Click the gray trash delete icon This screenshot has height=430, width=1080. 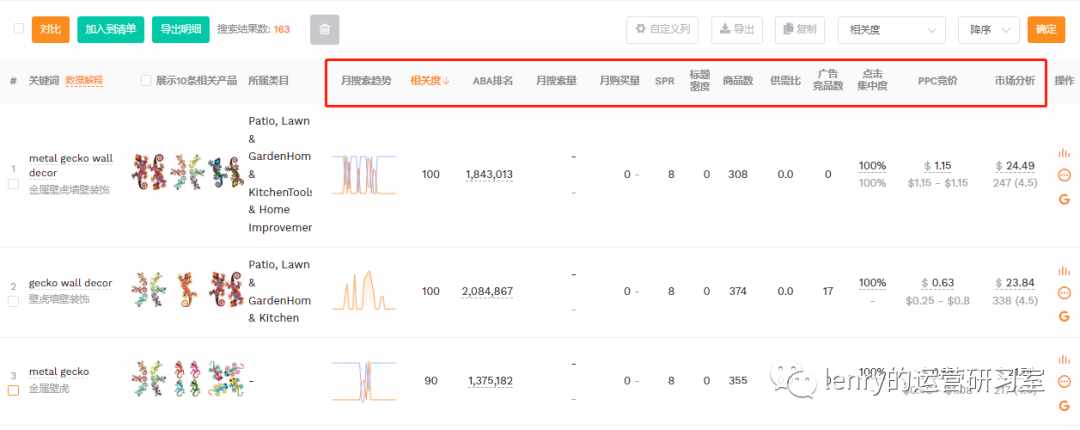[324, 30]
